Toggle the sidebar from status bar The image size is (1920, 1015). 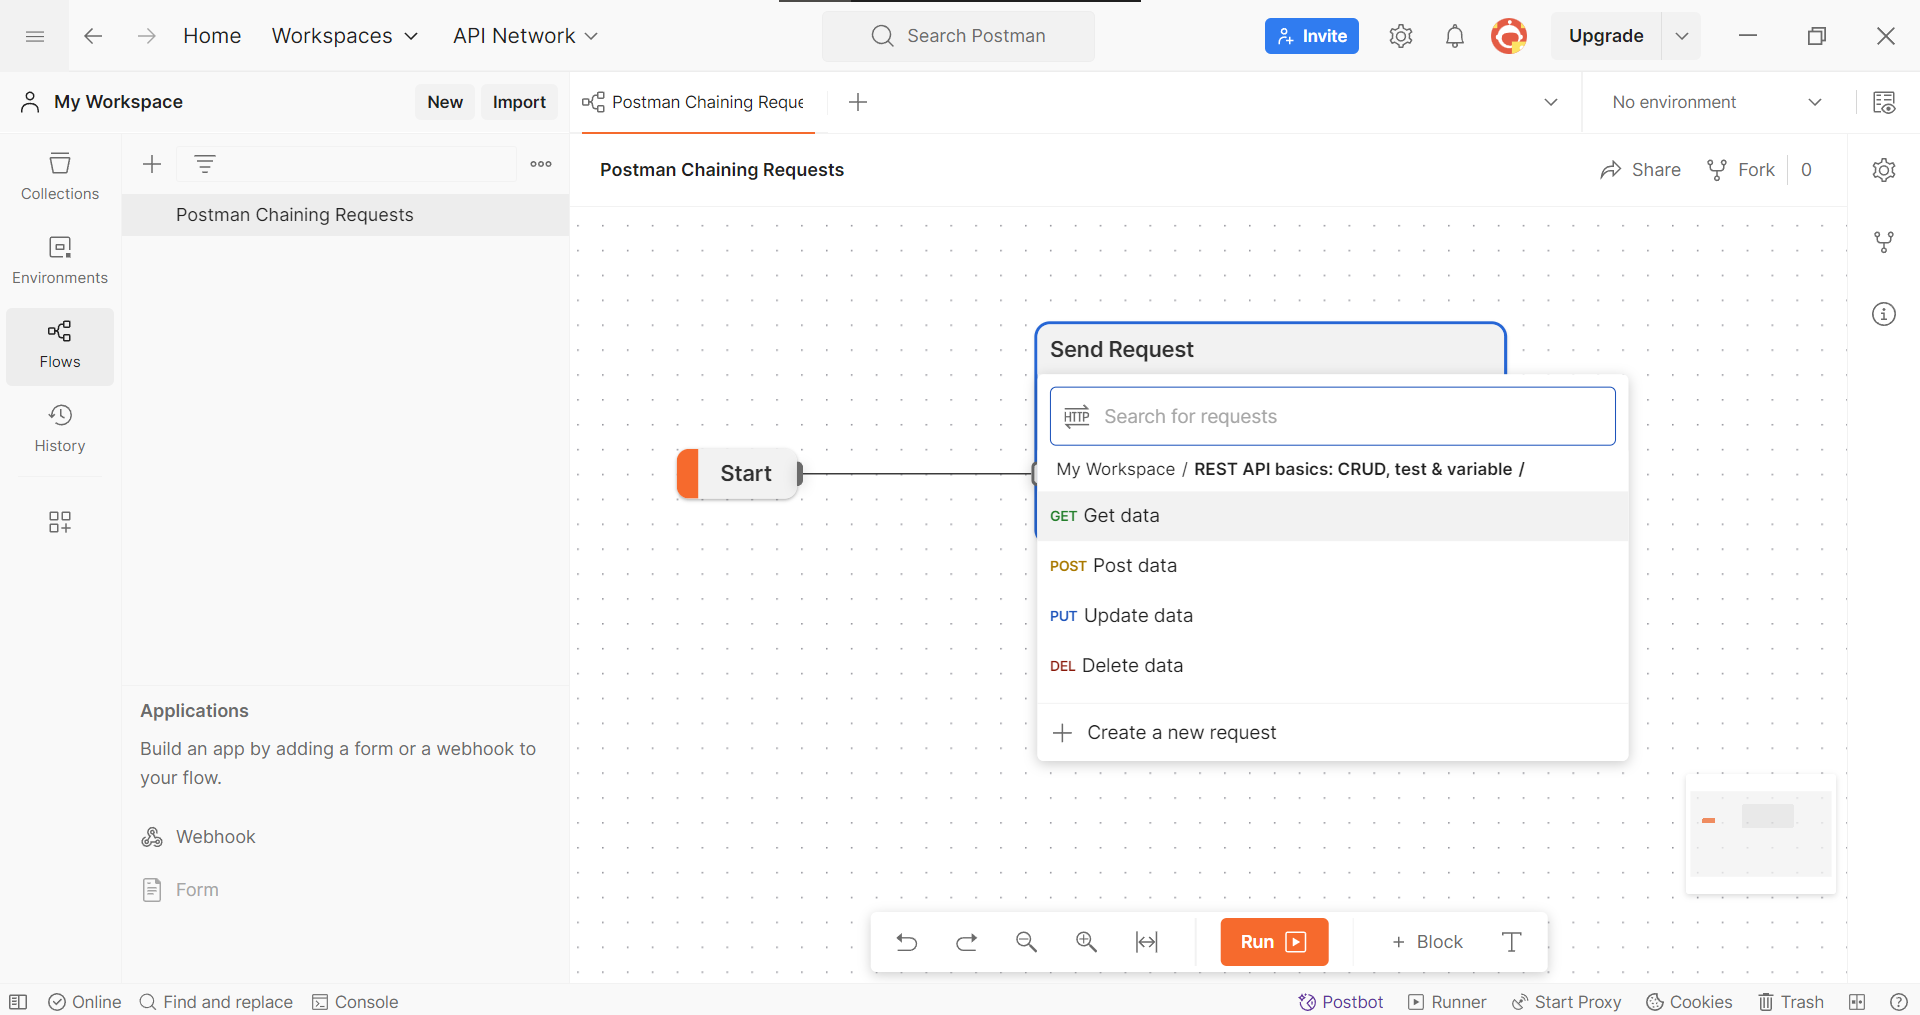[x=18, y=1002]
